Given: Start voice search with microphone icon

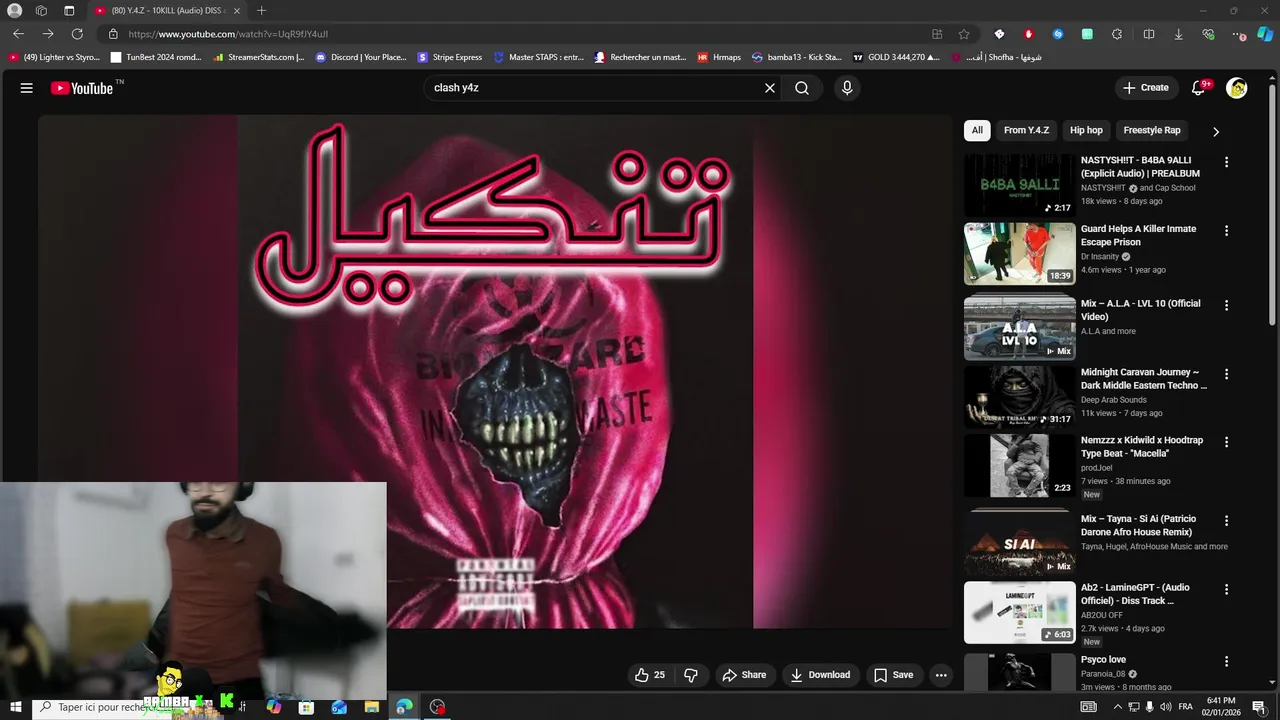Looking at the screenshot, I should coord(847,88).
